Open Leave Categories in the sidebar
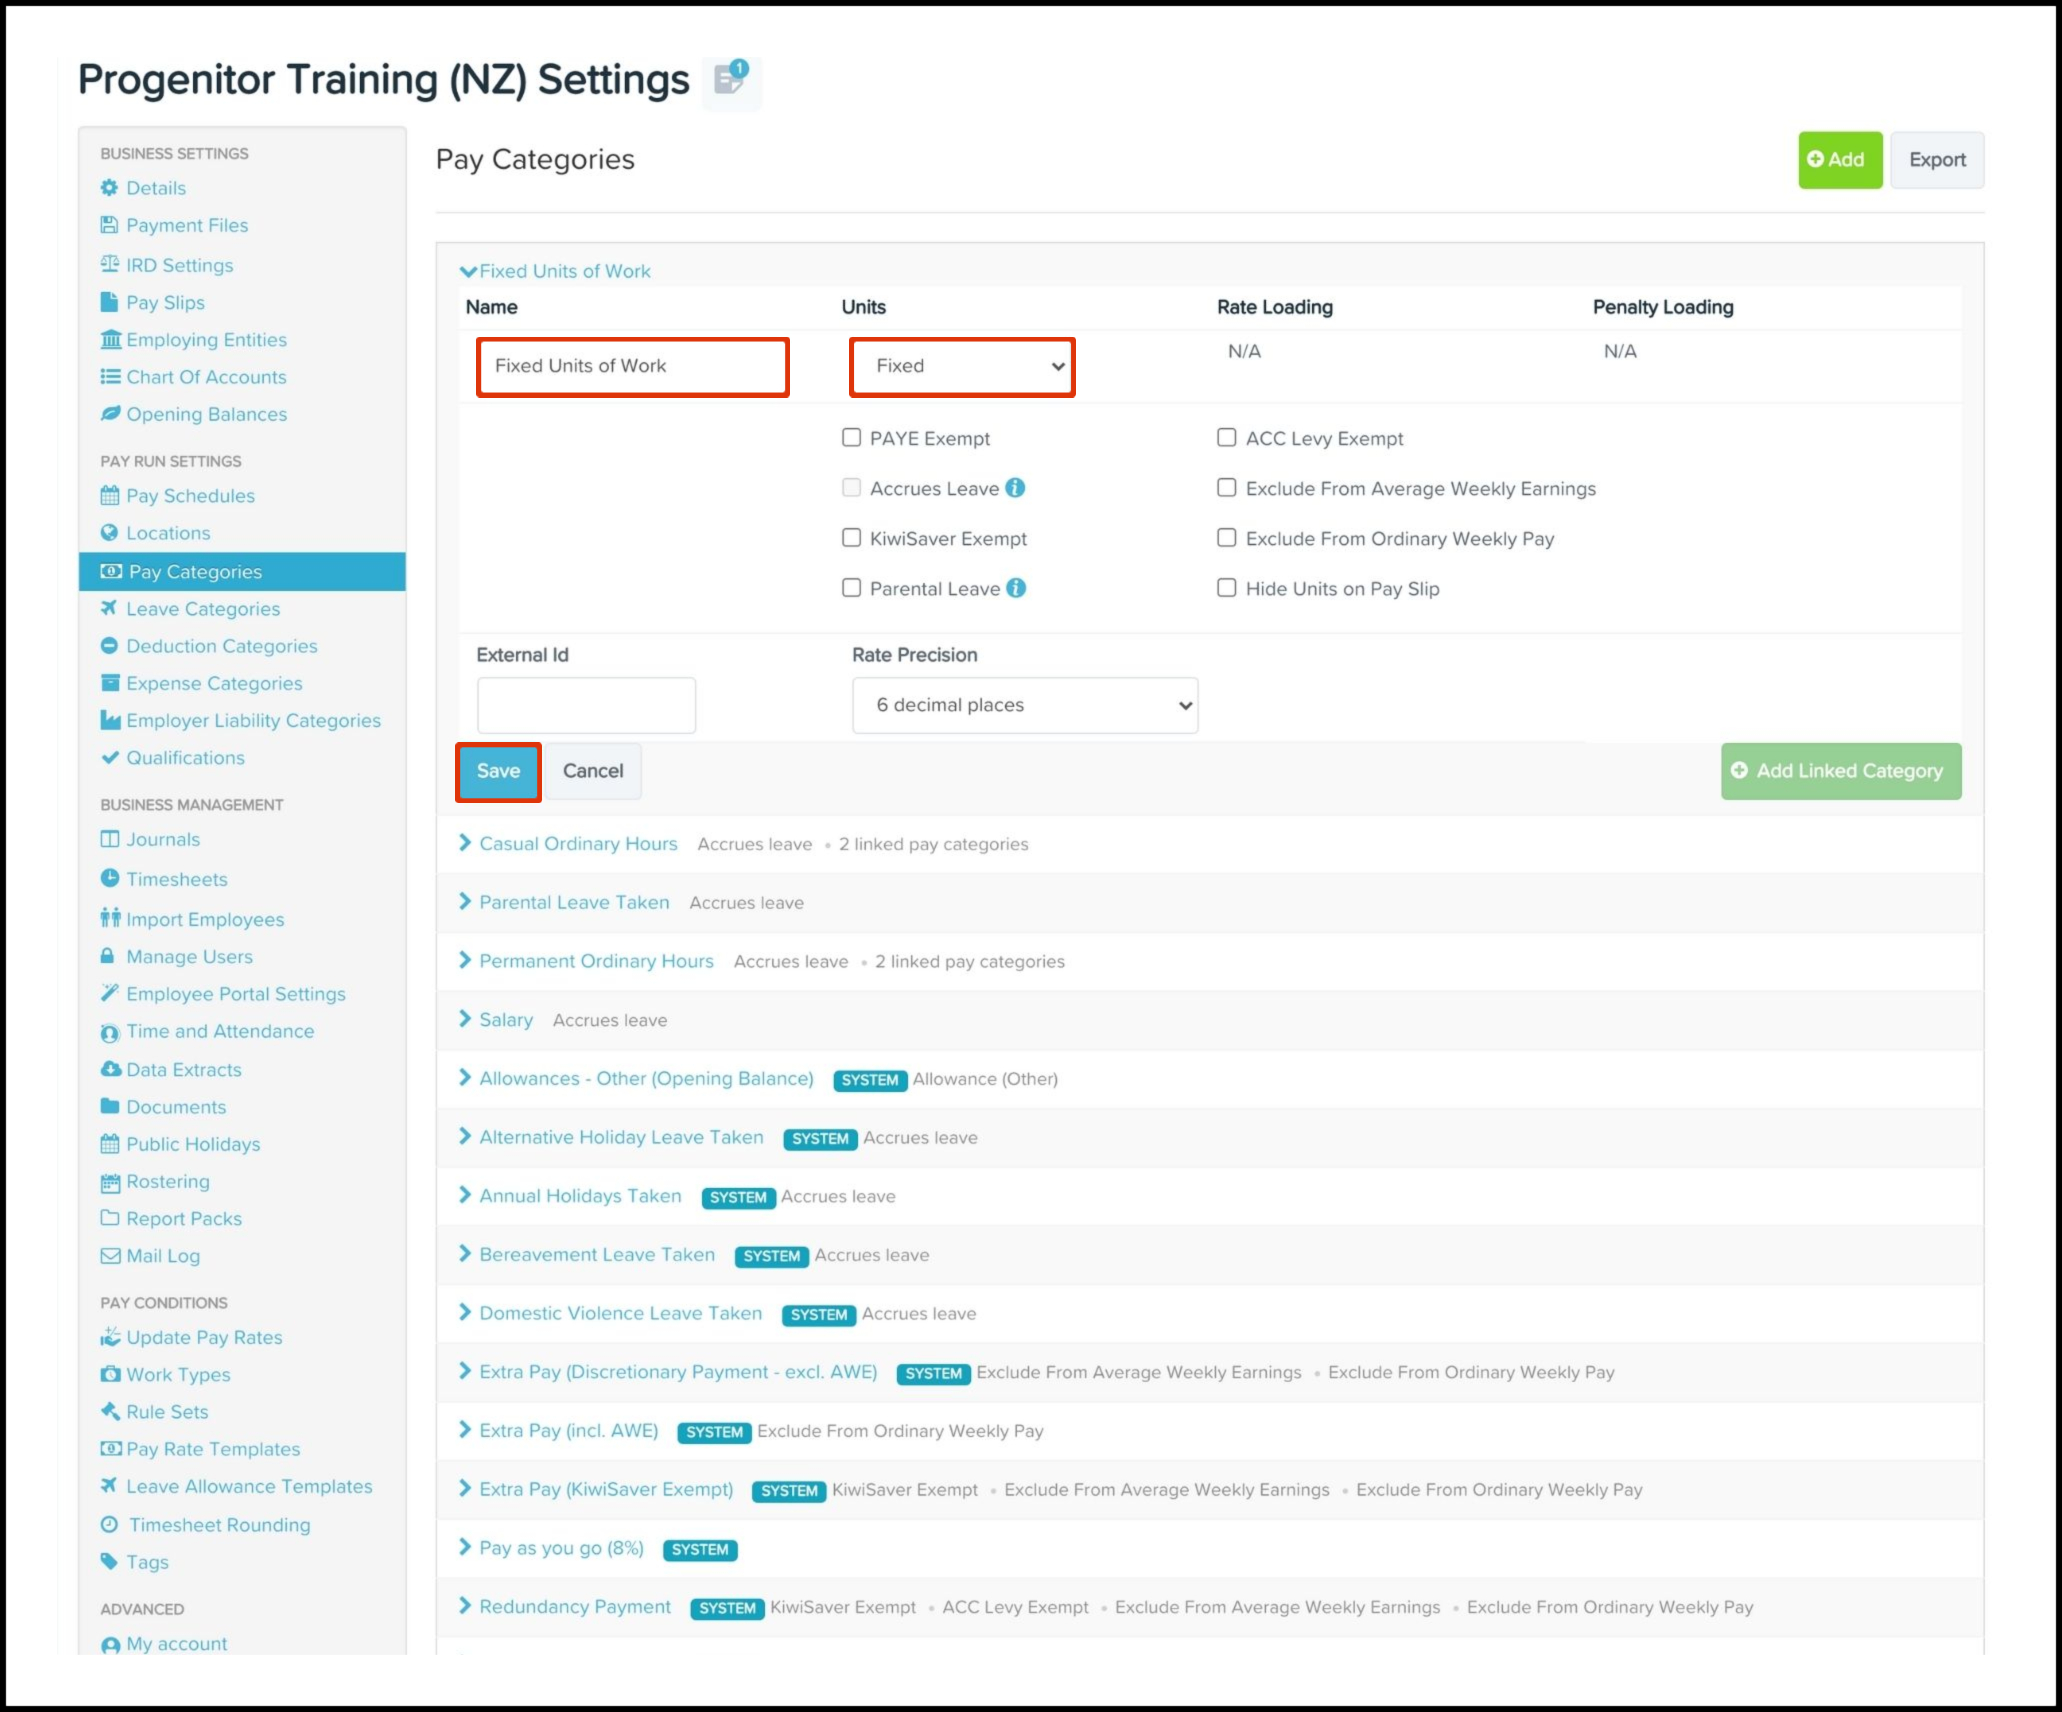 point(202,609)
